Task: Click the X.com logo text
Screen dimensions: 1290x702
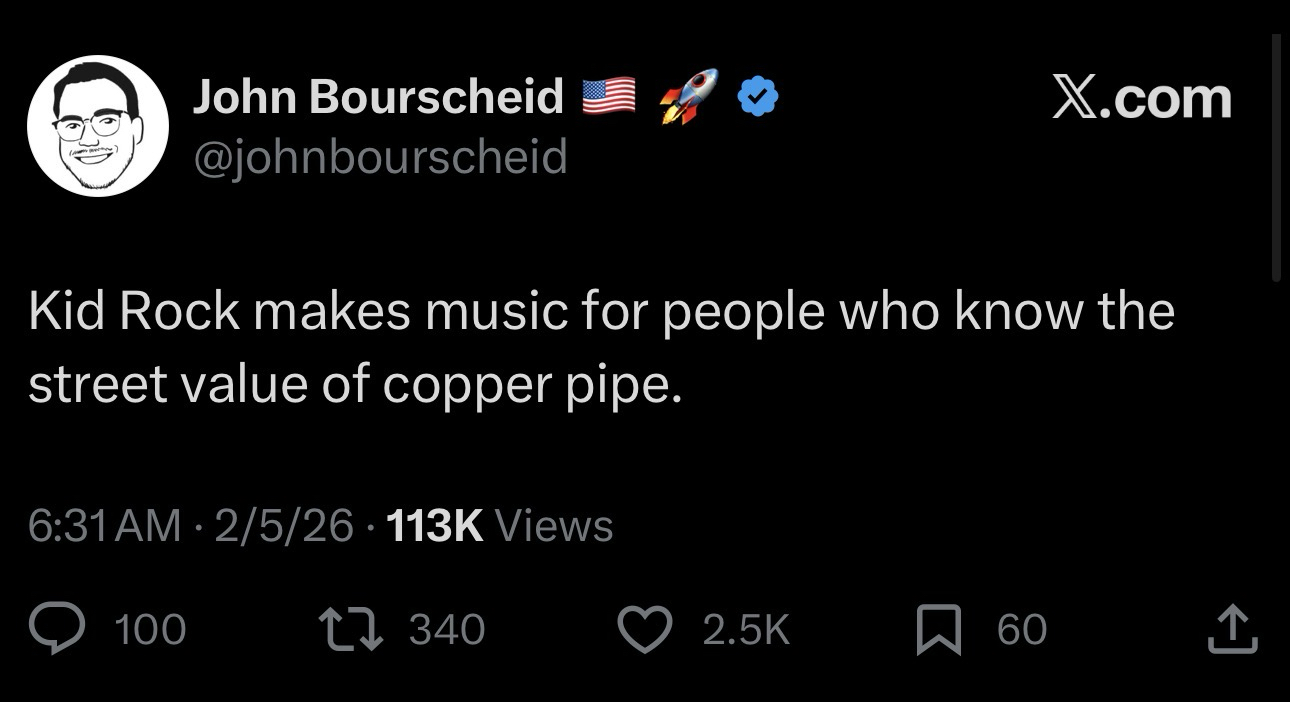Action: [x=1141, y=98]
